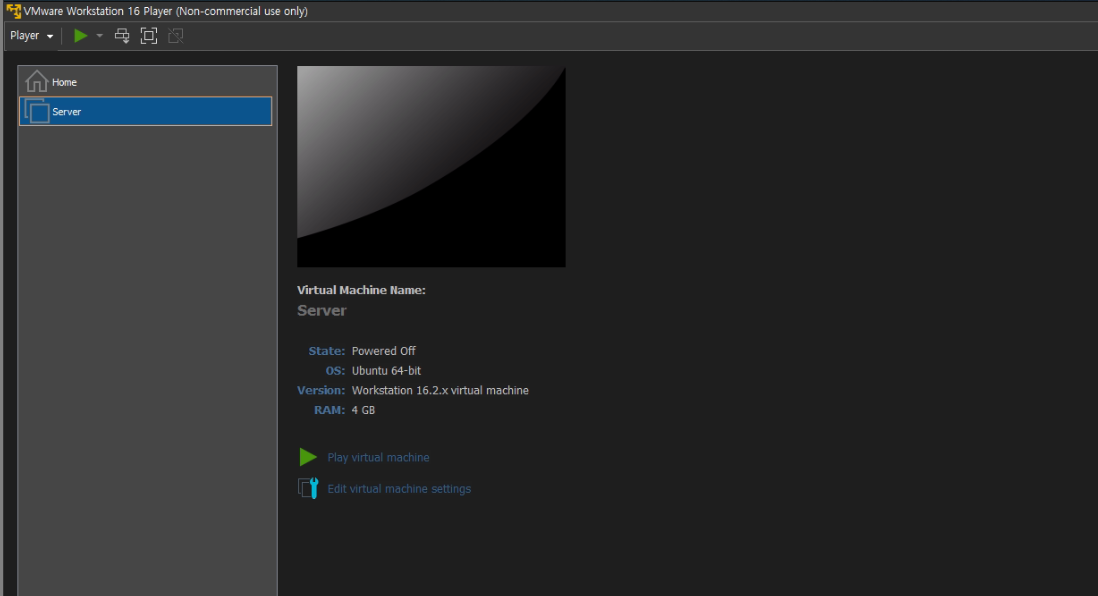Open the Player menu
1098x596 pixels.
32,36
